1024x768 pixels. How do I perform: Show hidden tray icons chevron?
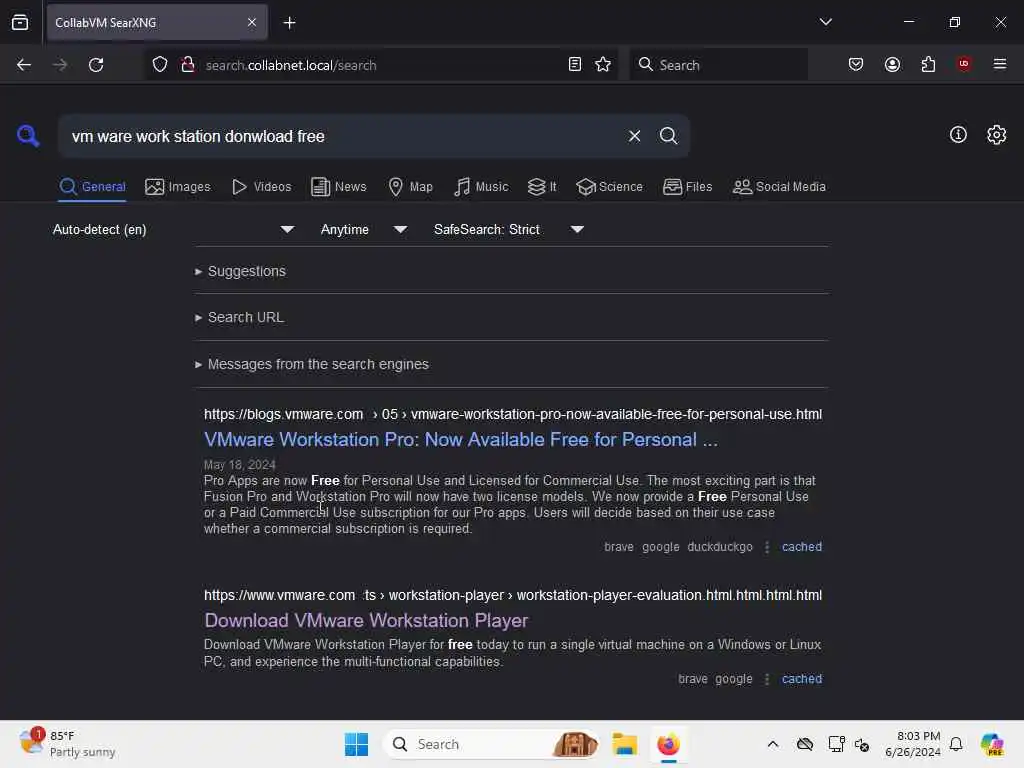point(773,744)
